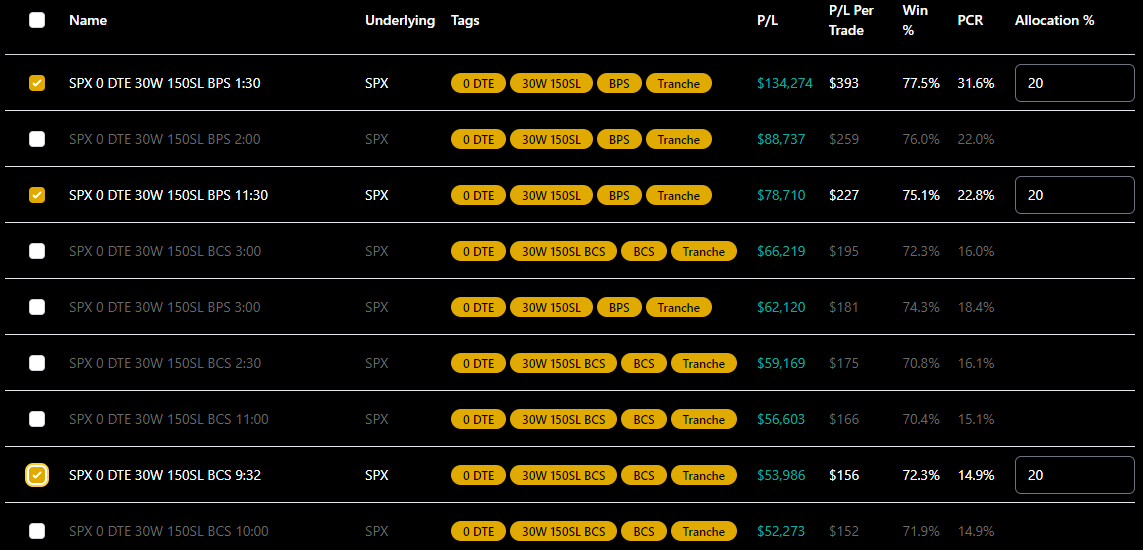The height and width of the screenshot is (550, 1143).
Task: Sort by the P/L column header
Action: (x=768, y=20)
